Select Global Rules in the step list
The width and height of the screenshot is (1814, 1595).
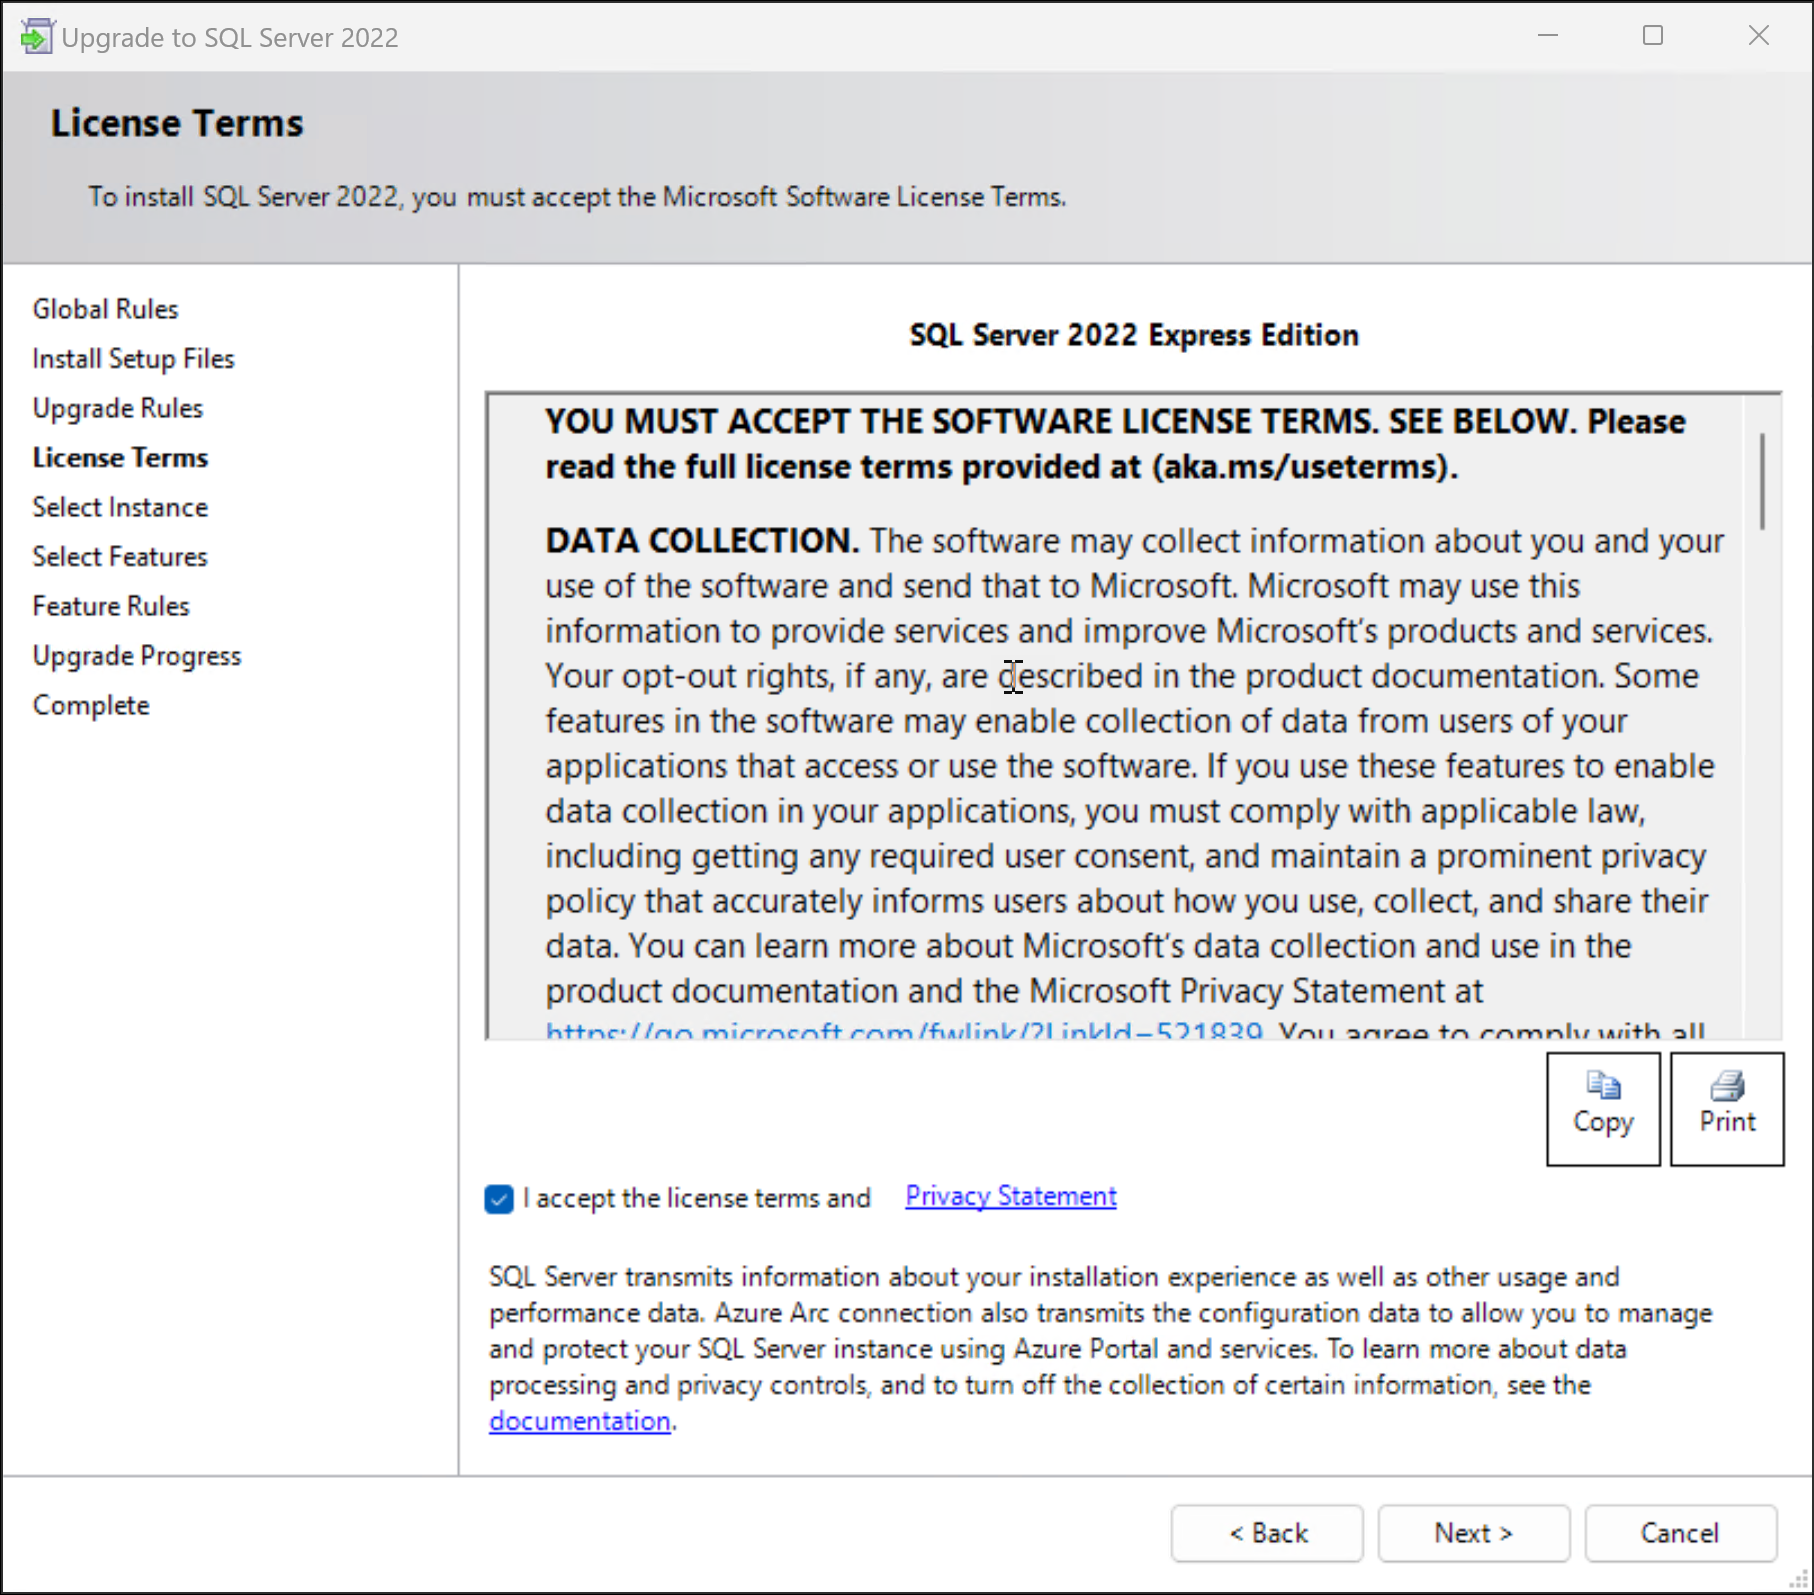tap(105, 309)
